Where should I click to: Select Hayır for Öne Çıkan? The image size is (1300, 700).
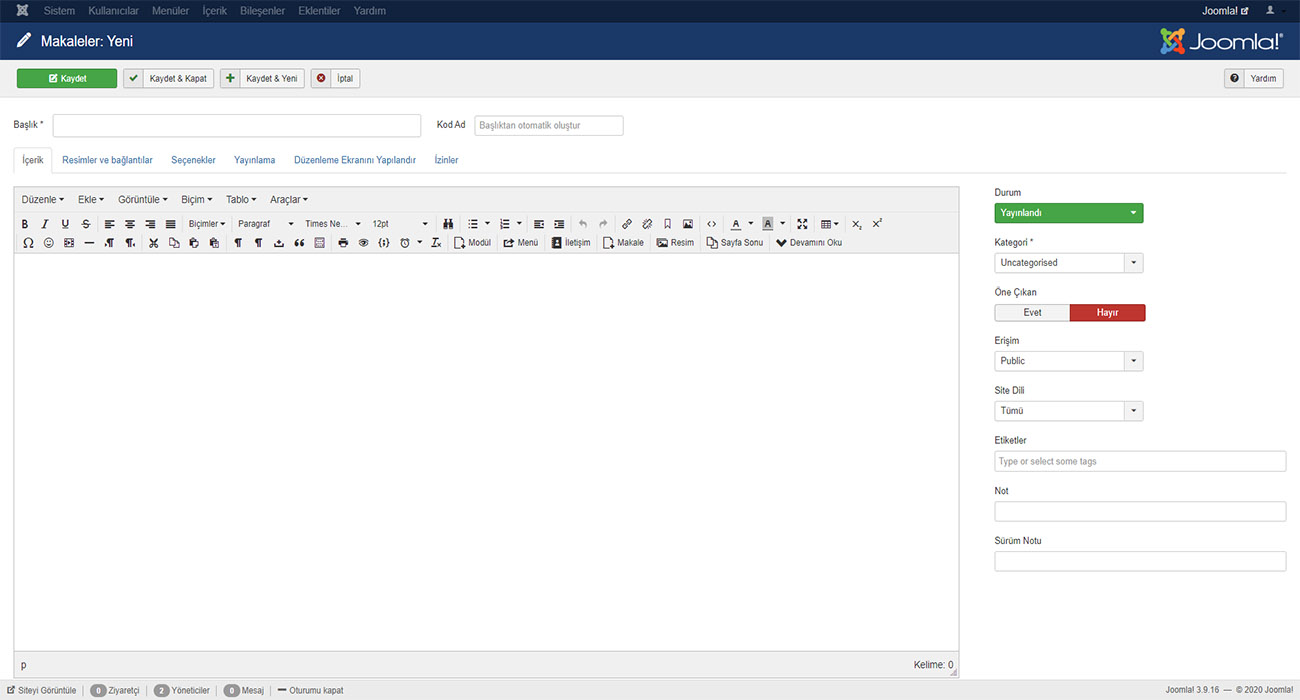1107,313
